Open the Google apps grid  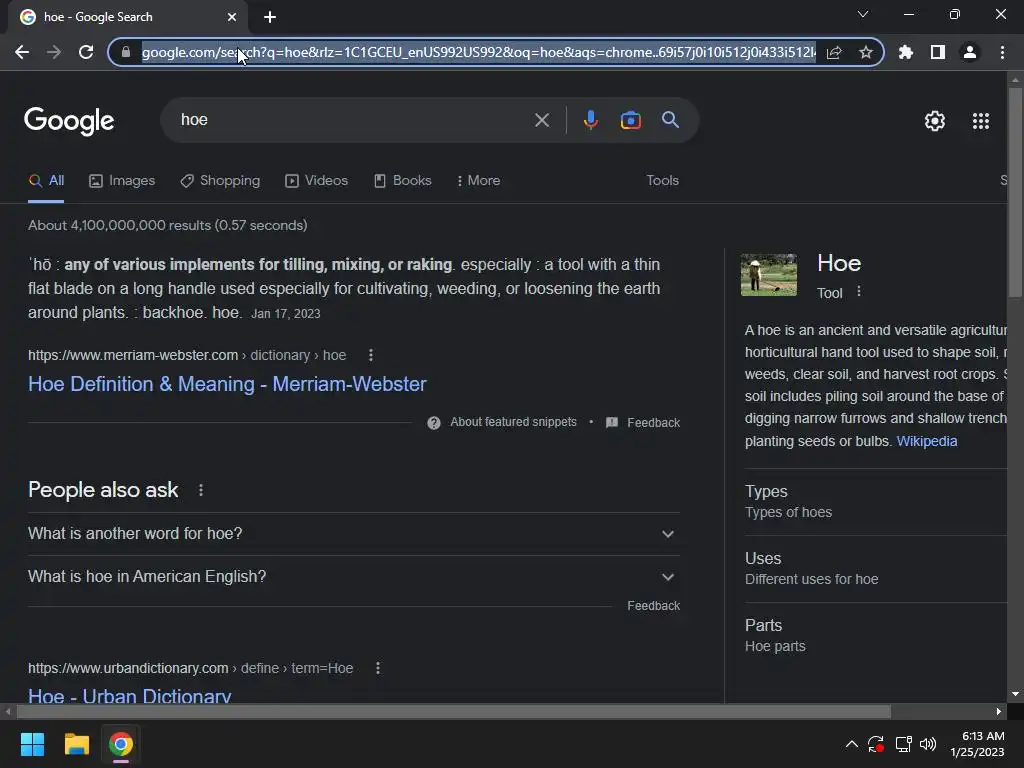click(x=981, y=121)
